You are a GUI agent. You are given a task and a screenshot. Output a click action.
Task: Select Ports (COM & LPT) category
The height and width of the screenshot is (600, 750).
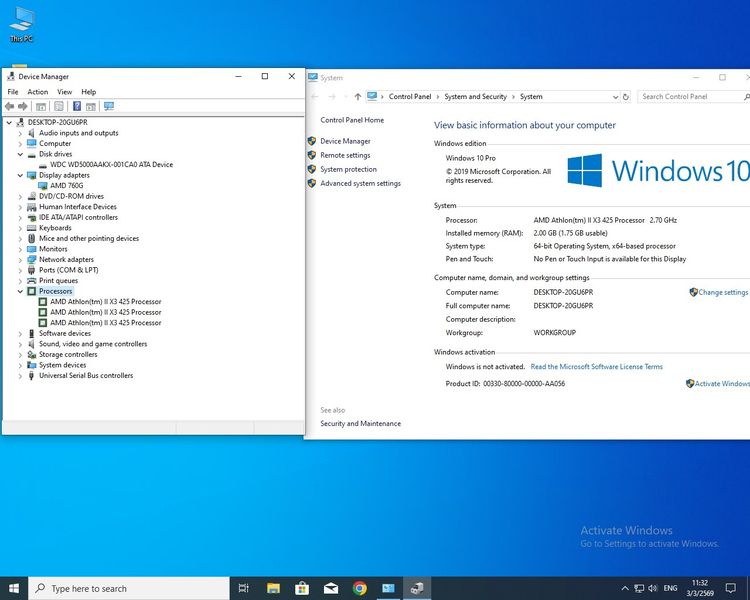pyautogui.click(x=68, y=270)
